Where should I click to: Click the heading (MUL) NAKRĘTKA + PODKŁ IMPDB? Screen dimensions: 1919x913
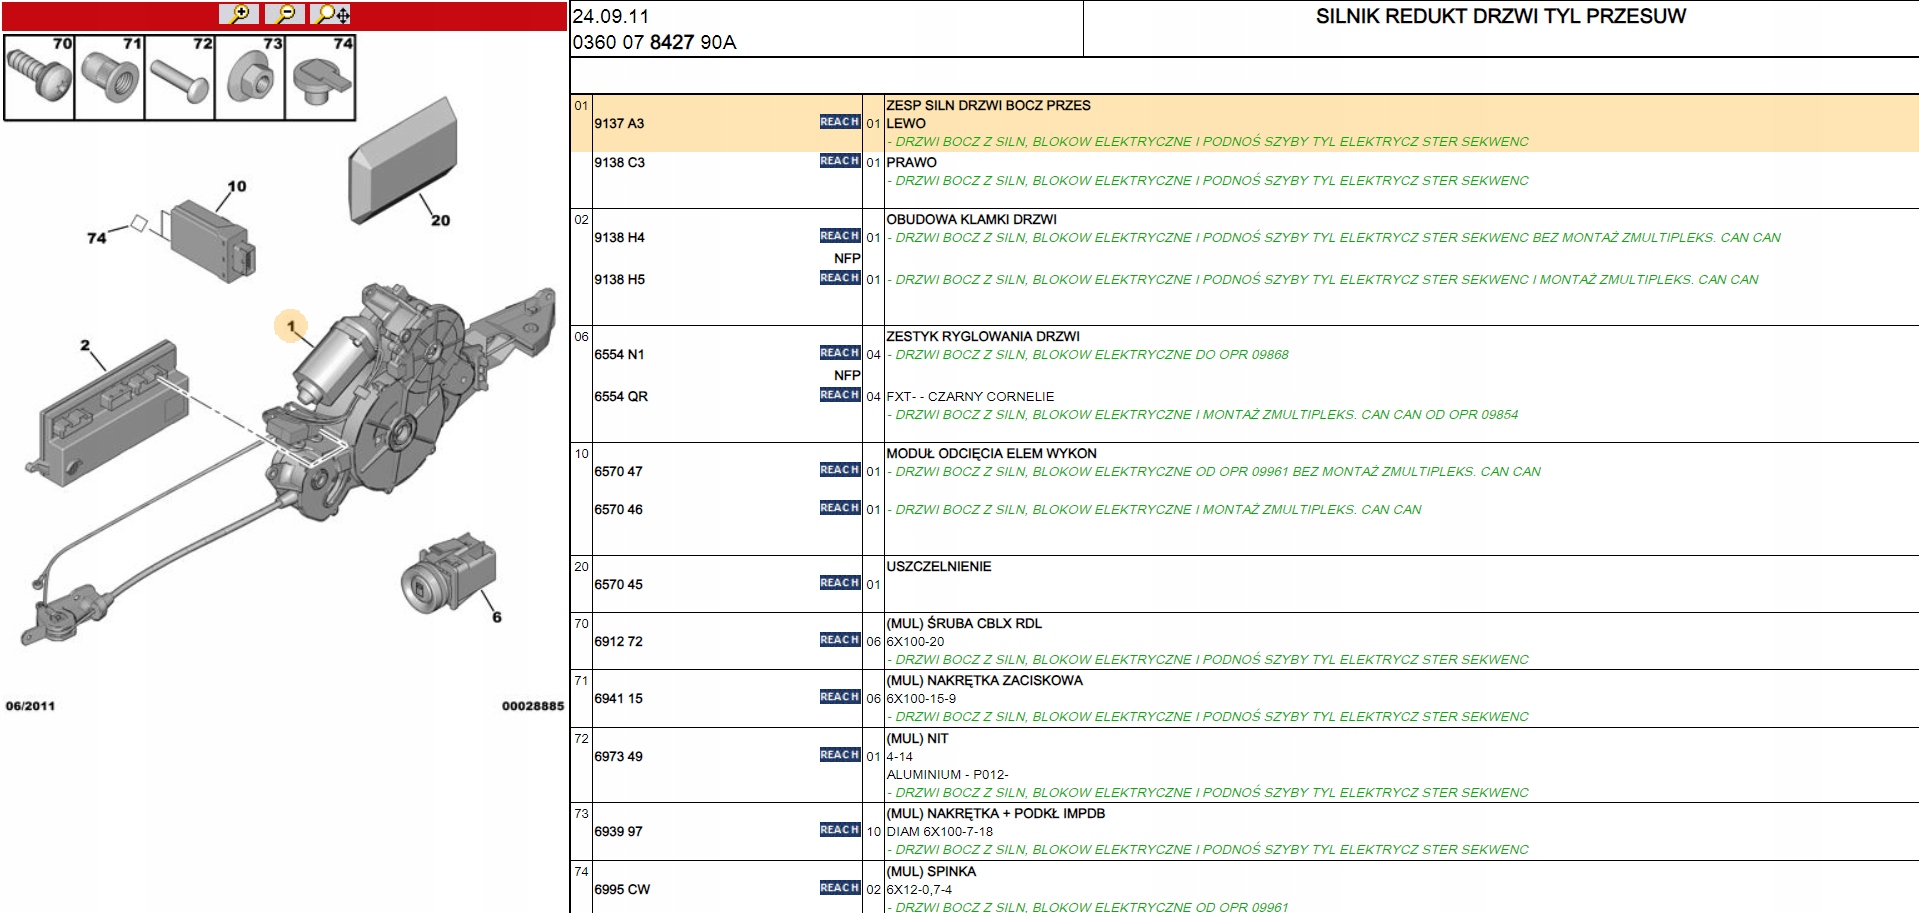click(995, 813)
